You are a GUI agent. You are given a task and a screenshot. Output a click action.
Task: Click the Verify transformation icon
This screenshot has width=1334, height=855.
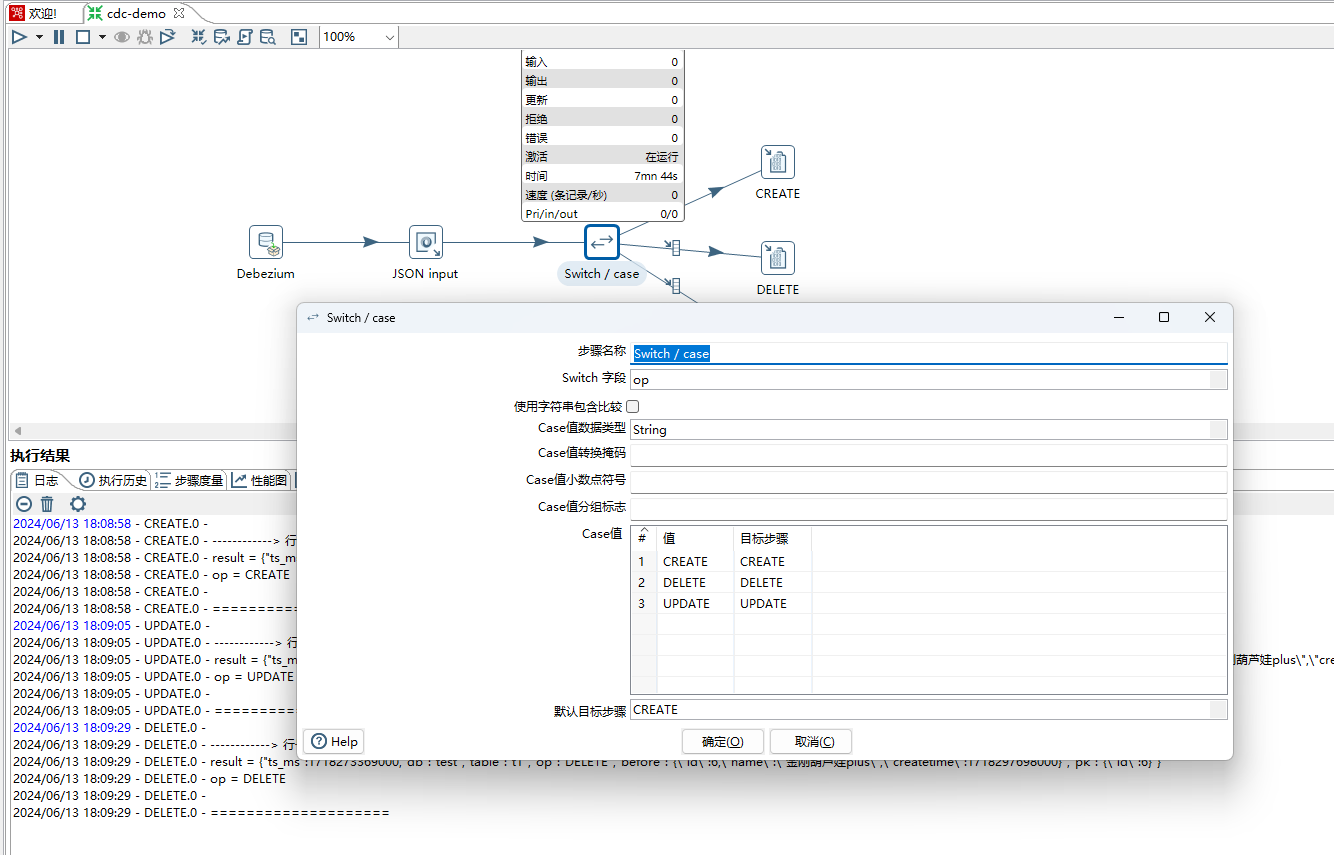click(198, 37)
